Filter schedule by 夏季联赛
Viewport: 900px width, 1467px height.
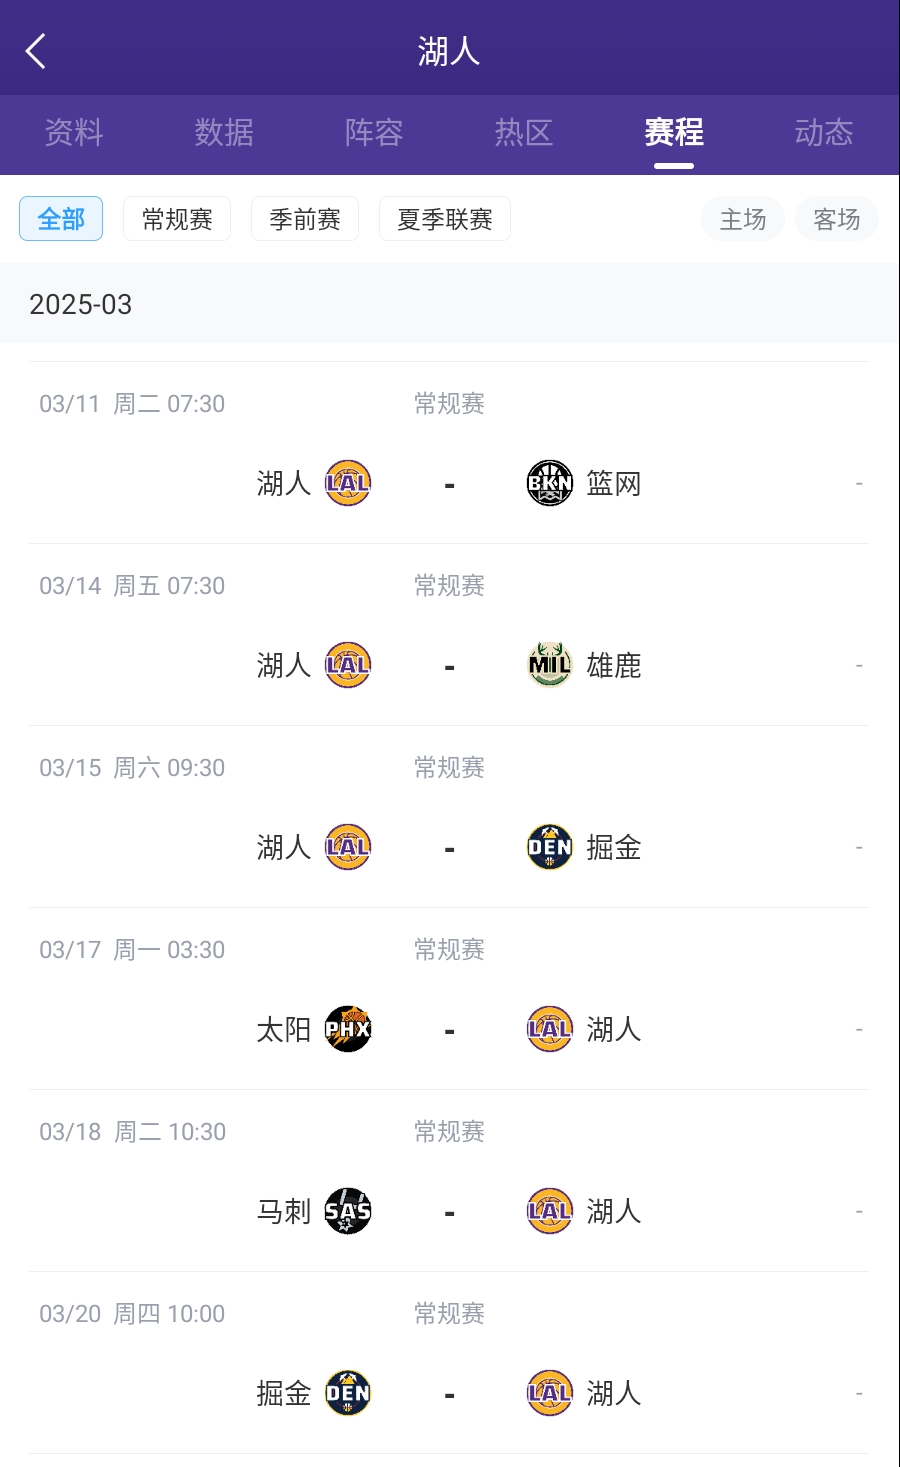pyautogui.click(x=445, y=219)
